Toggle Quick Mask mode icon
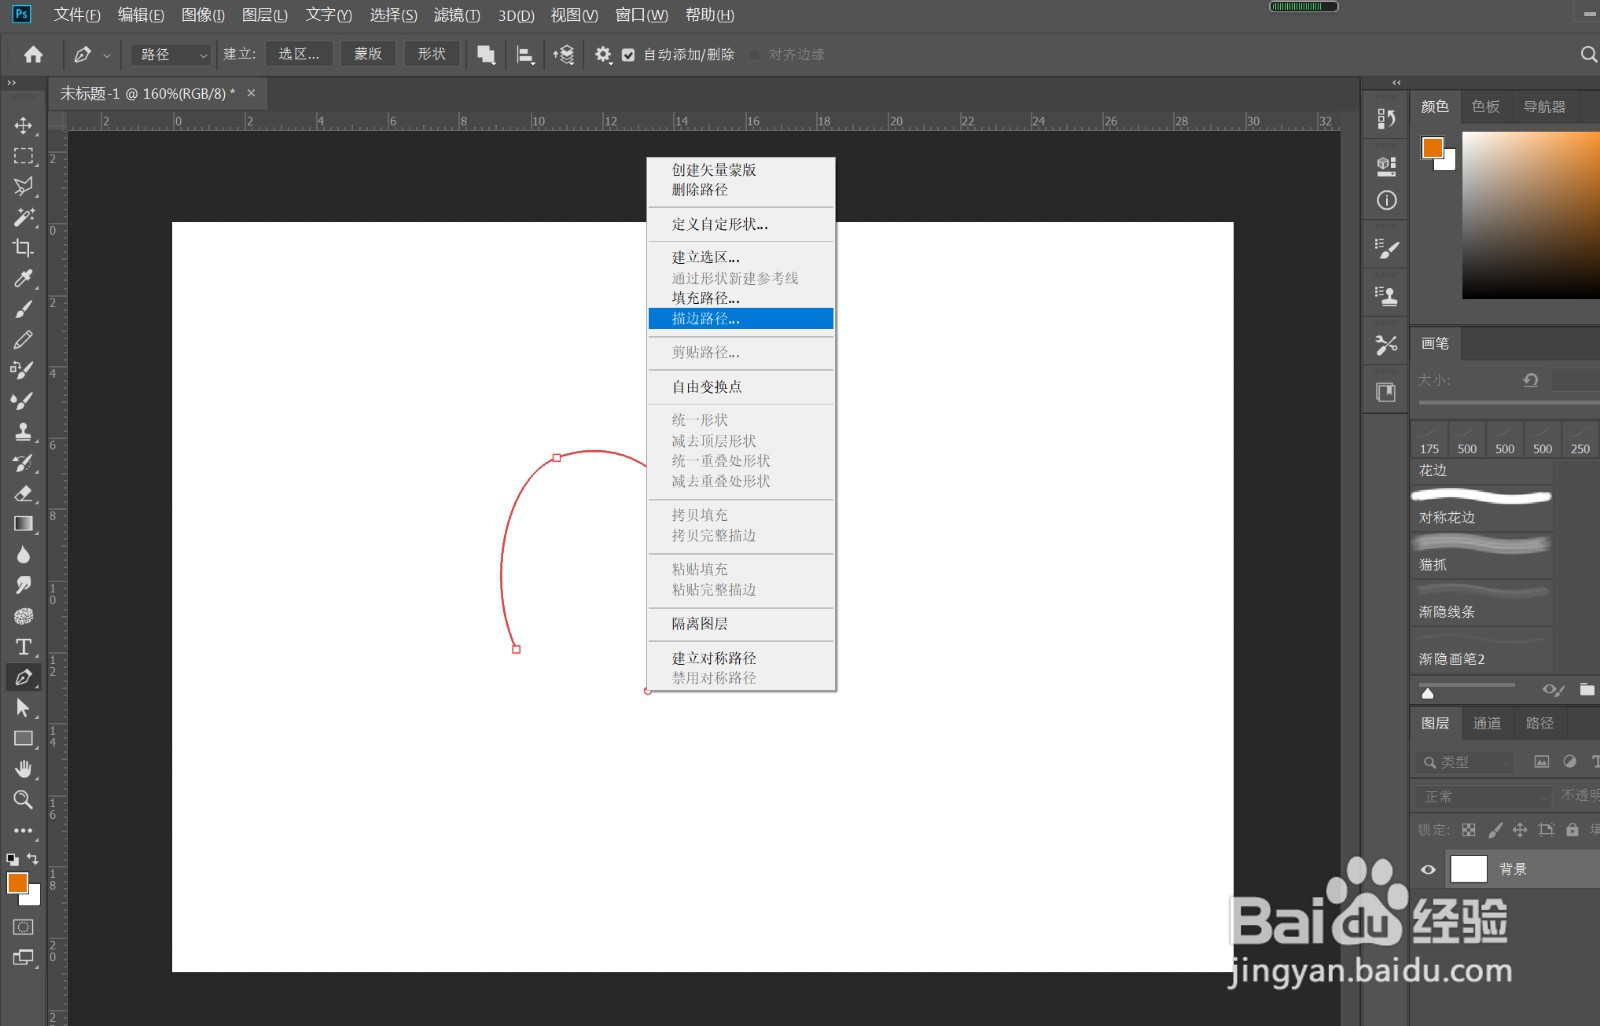 click(x=23, y=927)
